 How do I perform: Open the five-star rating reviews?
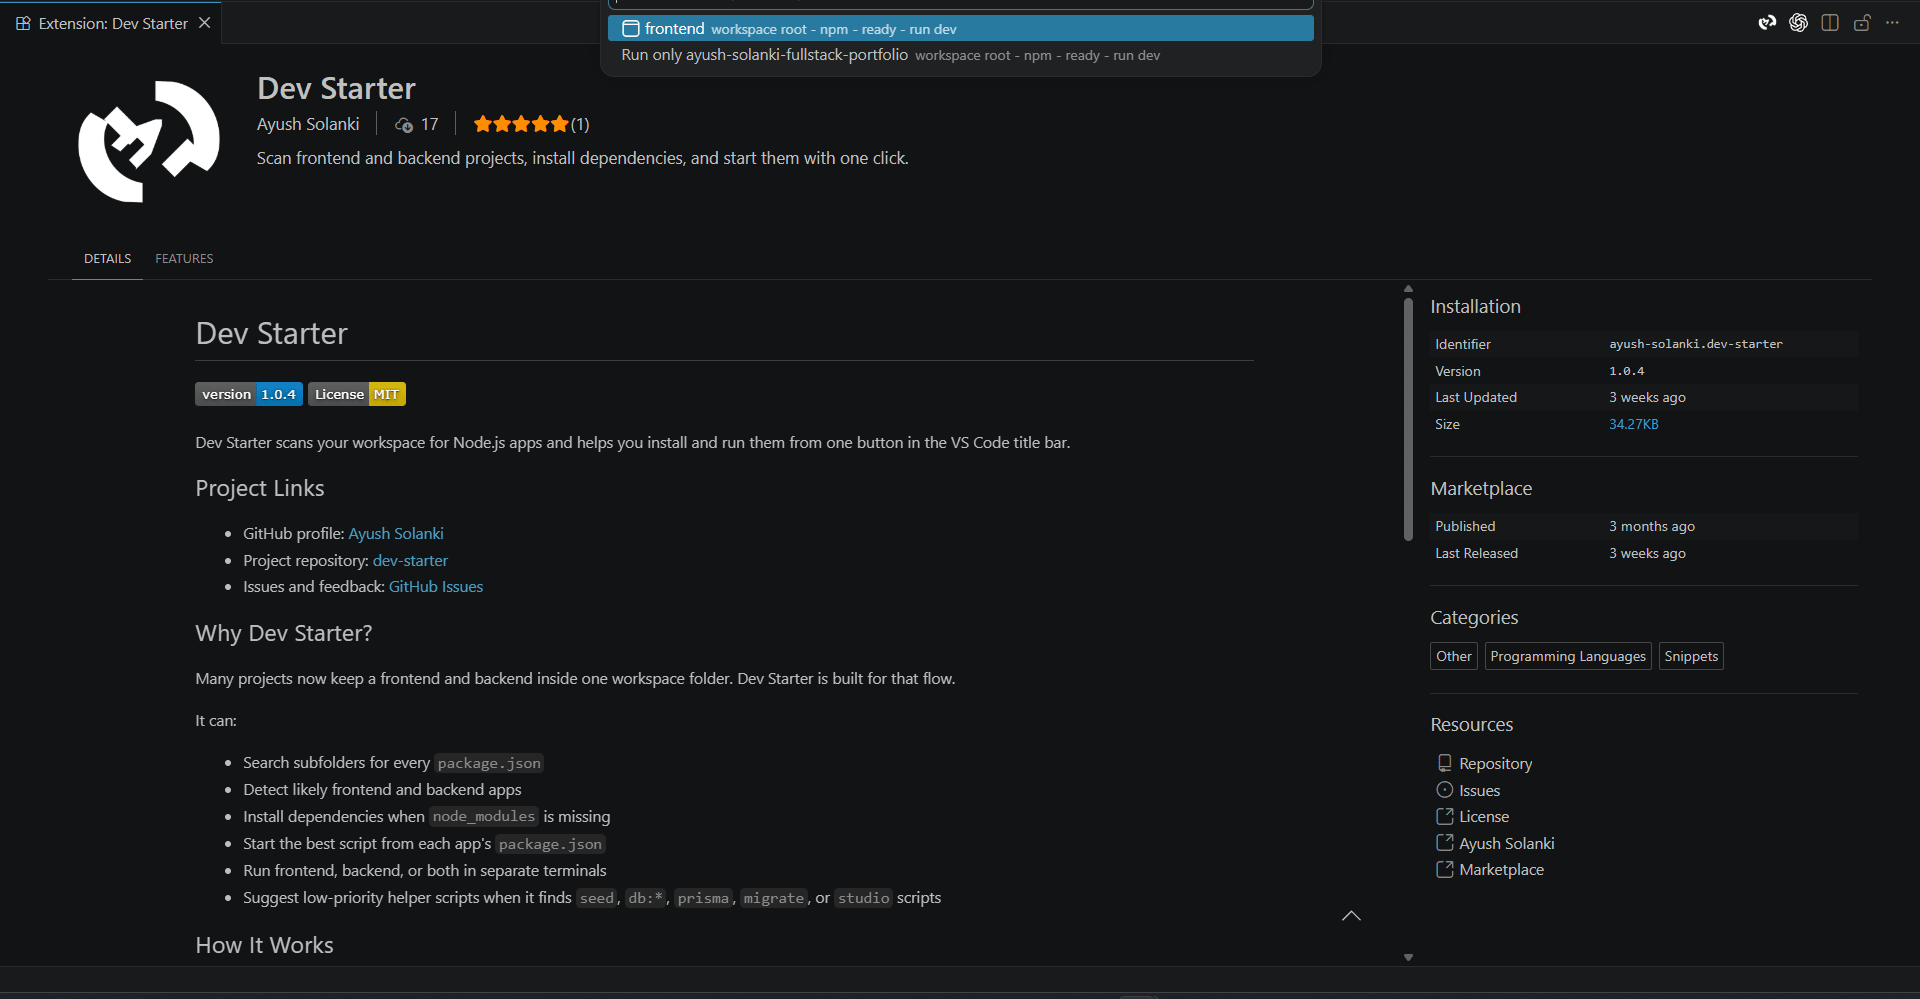[531, 124]
